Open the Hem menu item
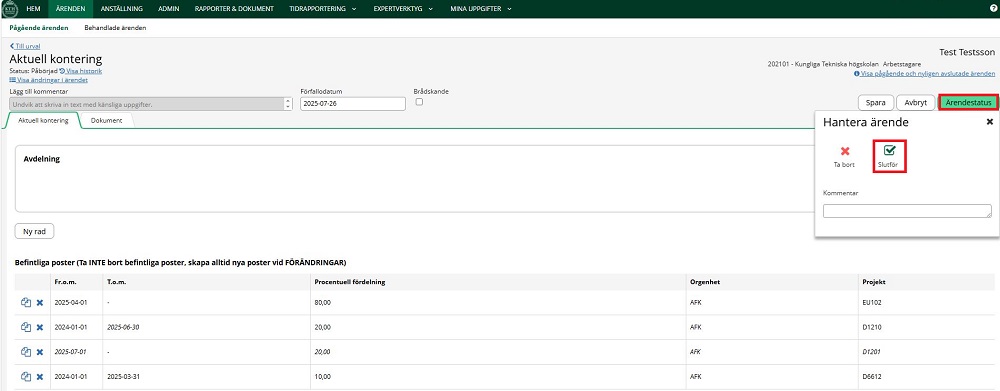The image size is (1000, 391). pos(34,9)
